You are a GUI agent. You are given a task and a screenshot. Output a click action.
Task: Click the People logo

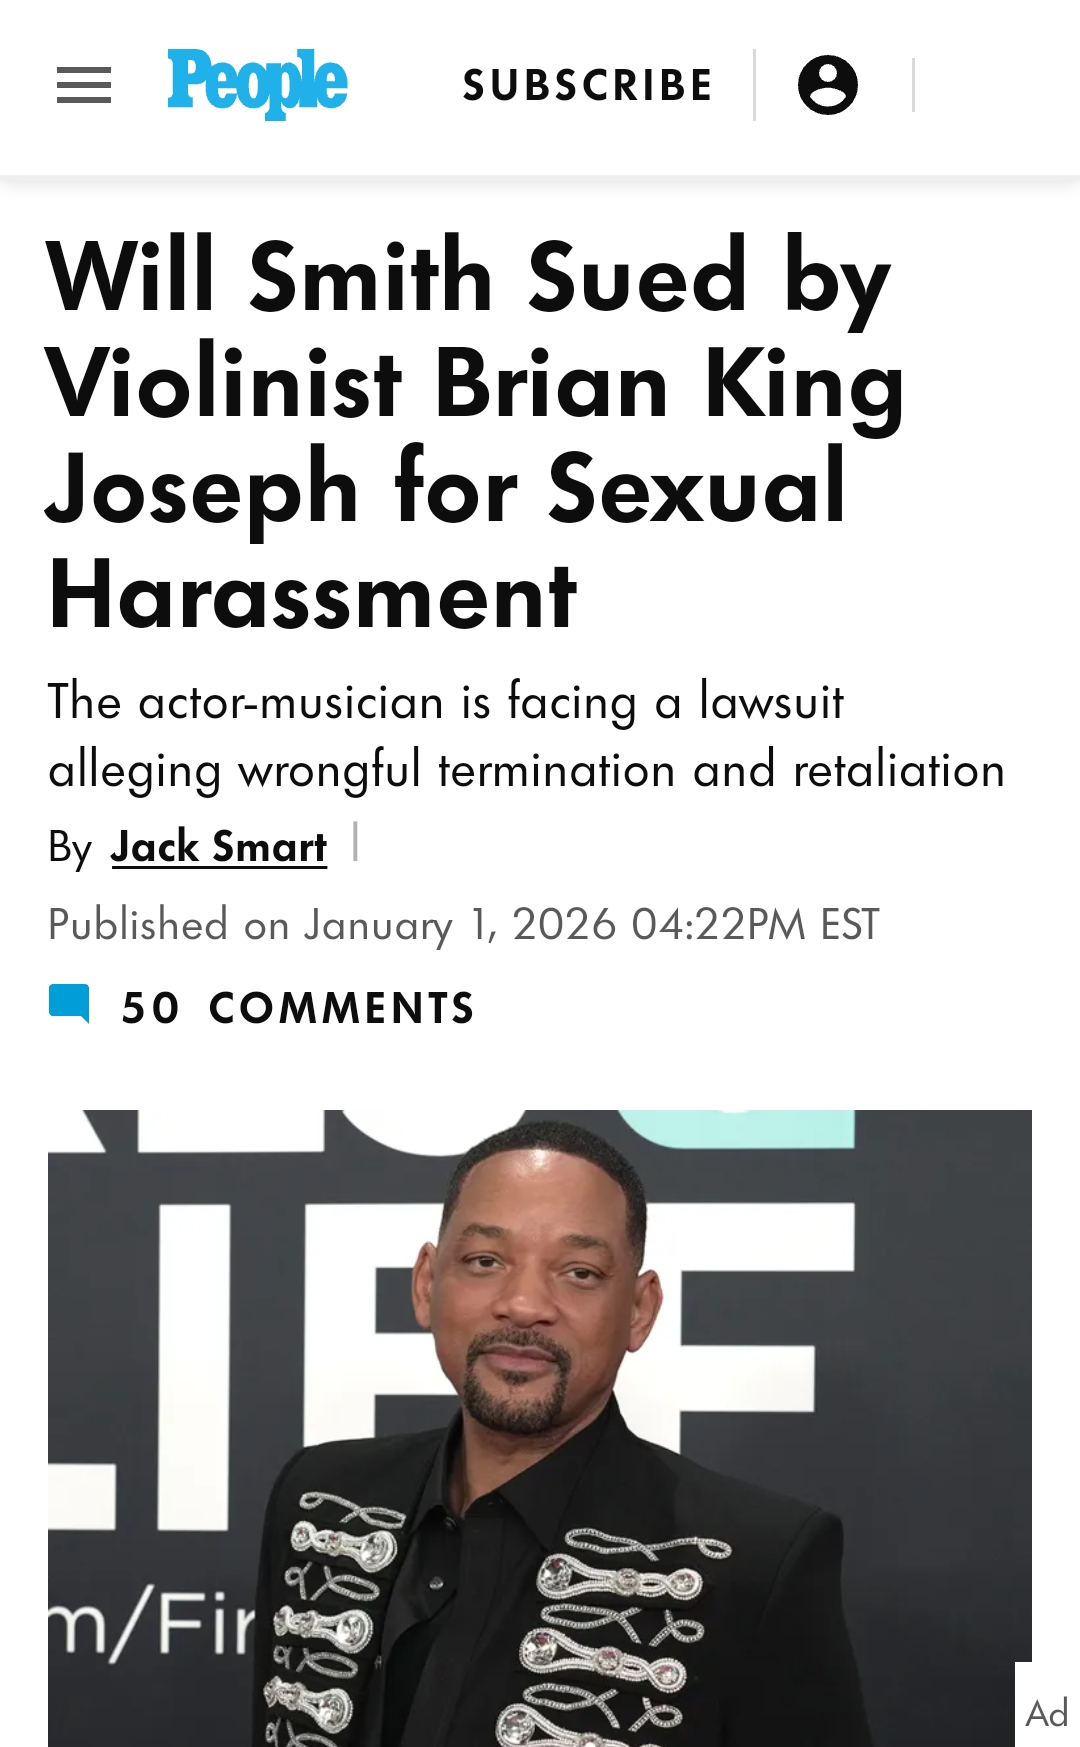pyautogui.click(x=257, y=83)
